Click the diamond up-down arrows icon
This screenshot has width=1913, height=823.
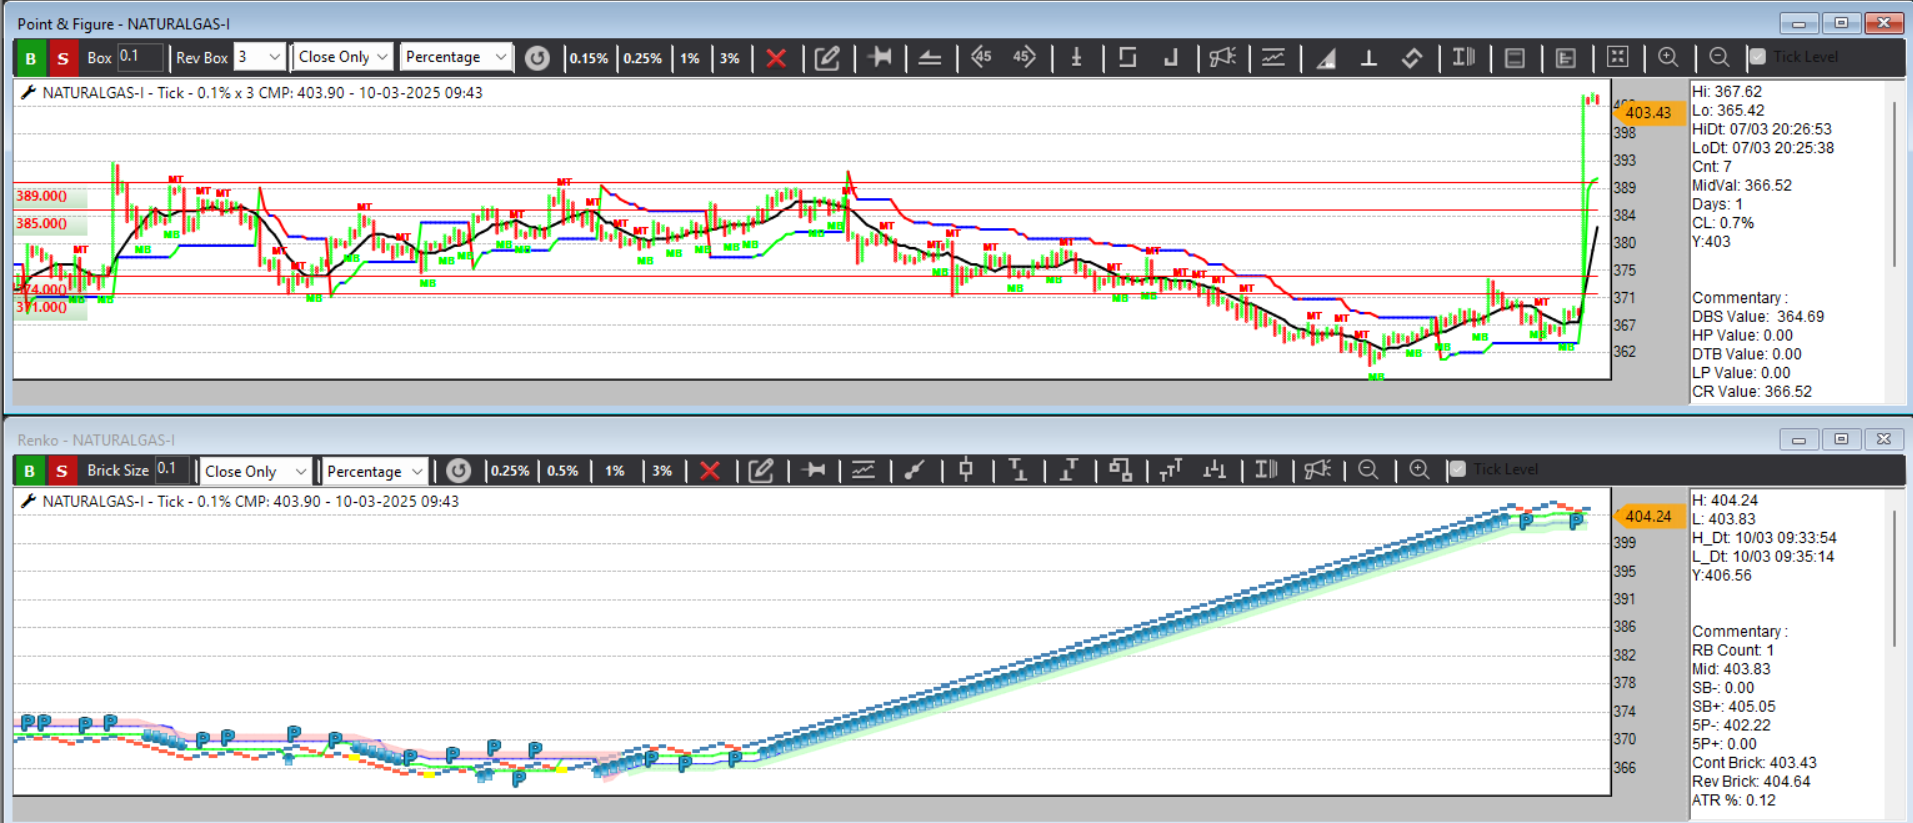[1412, 58]
